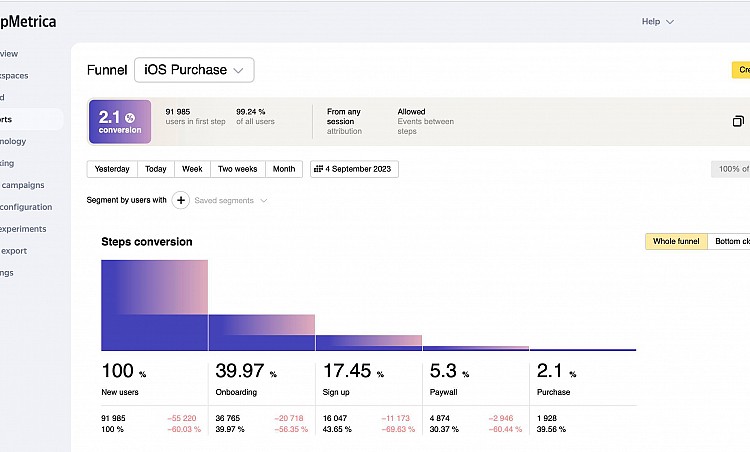Image resolution: width=750 pixels, height=452 pixels.
Task: Expand the Saved segments dropdown
Action: 231,200
